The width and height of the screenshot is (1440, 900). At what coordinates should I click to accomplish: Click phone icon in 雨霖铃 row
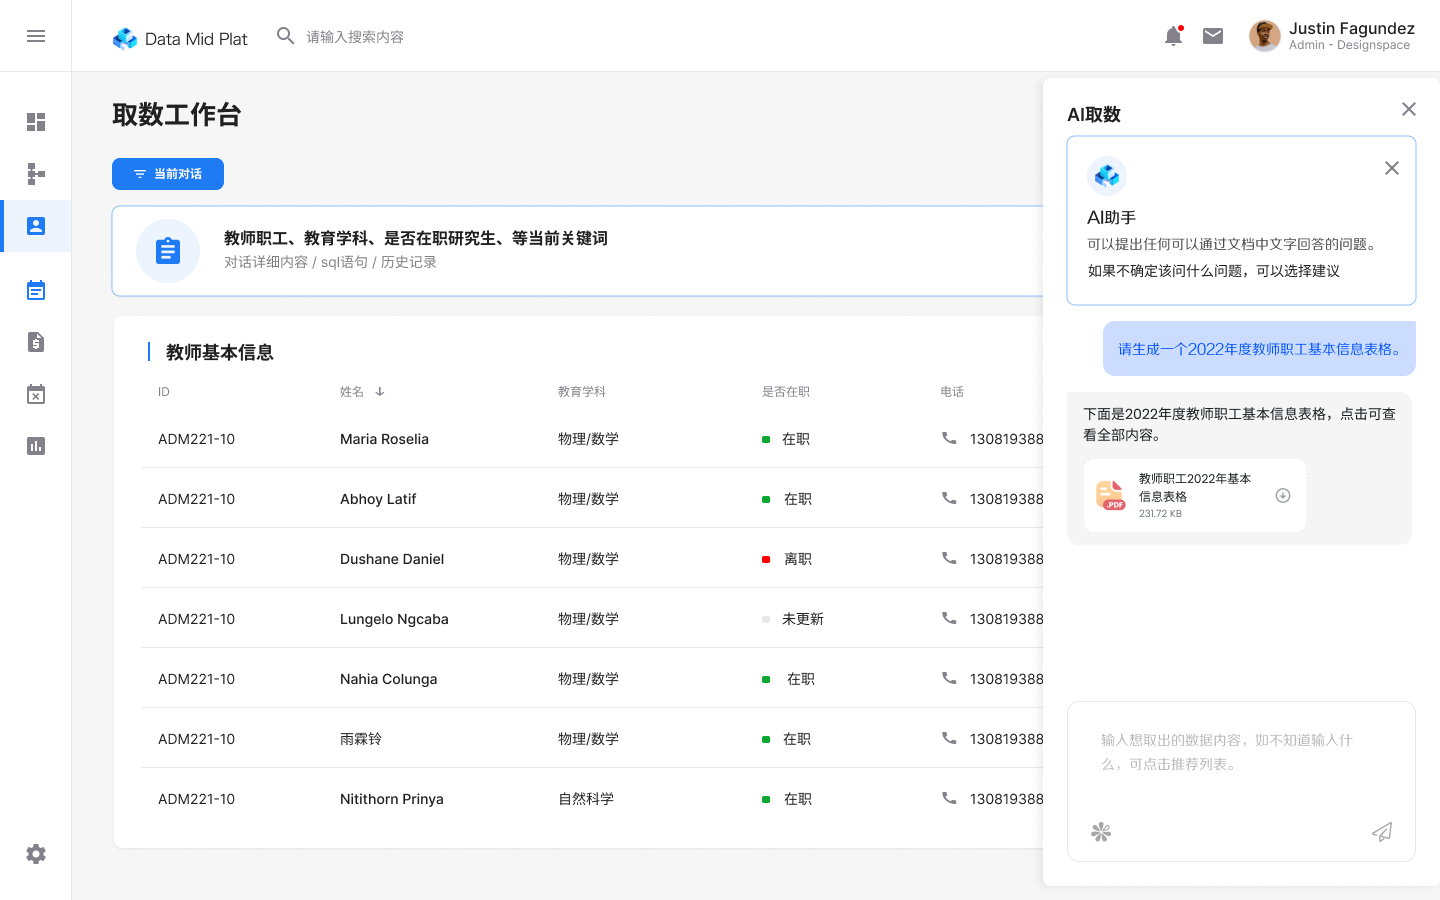pyautogui.click(x=949, y=738)
